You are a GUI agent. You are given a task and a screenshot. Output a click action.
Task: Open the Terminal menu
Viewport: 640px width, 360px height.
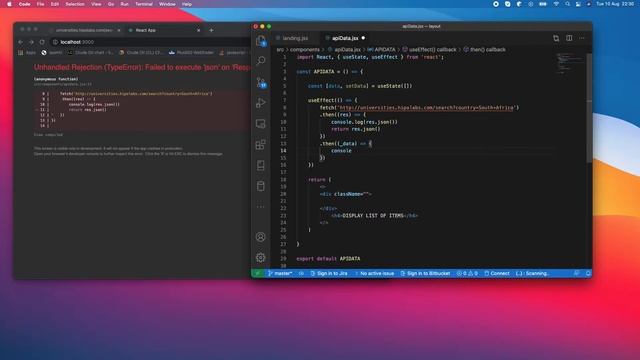click(144, 4)
